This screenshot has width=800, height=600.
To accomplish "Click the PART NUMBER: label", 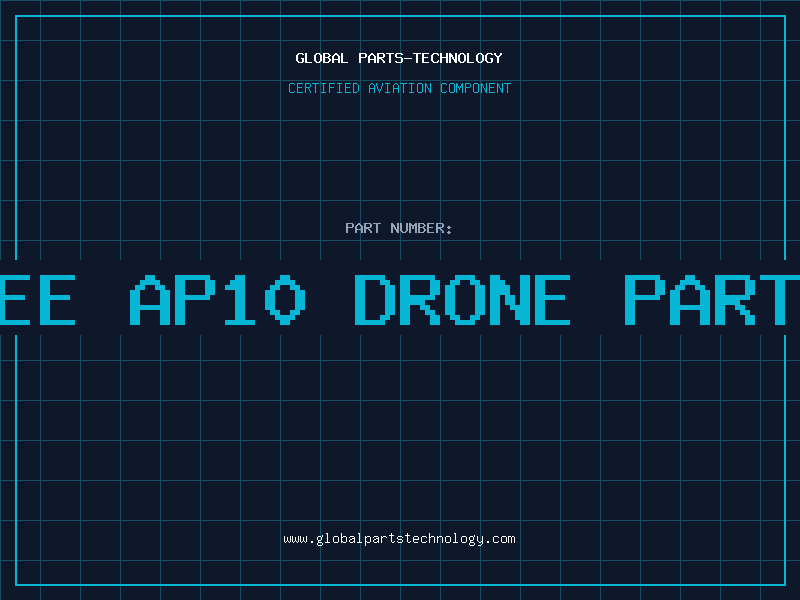I will pos(399,228).
